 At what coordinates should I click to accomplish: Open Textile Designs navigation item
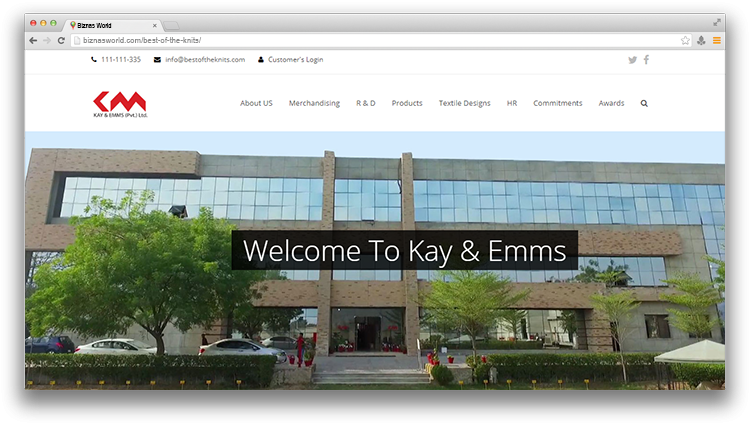pyautogui.click(x=464, y=103)
